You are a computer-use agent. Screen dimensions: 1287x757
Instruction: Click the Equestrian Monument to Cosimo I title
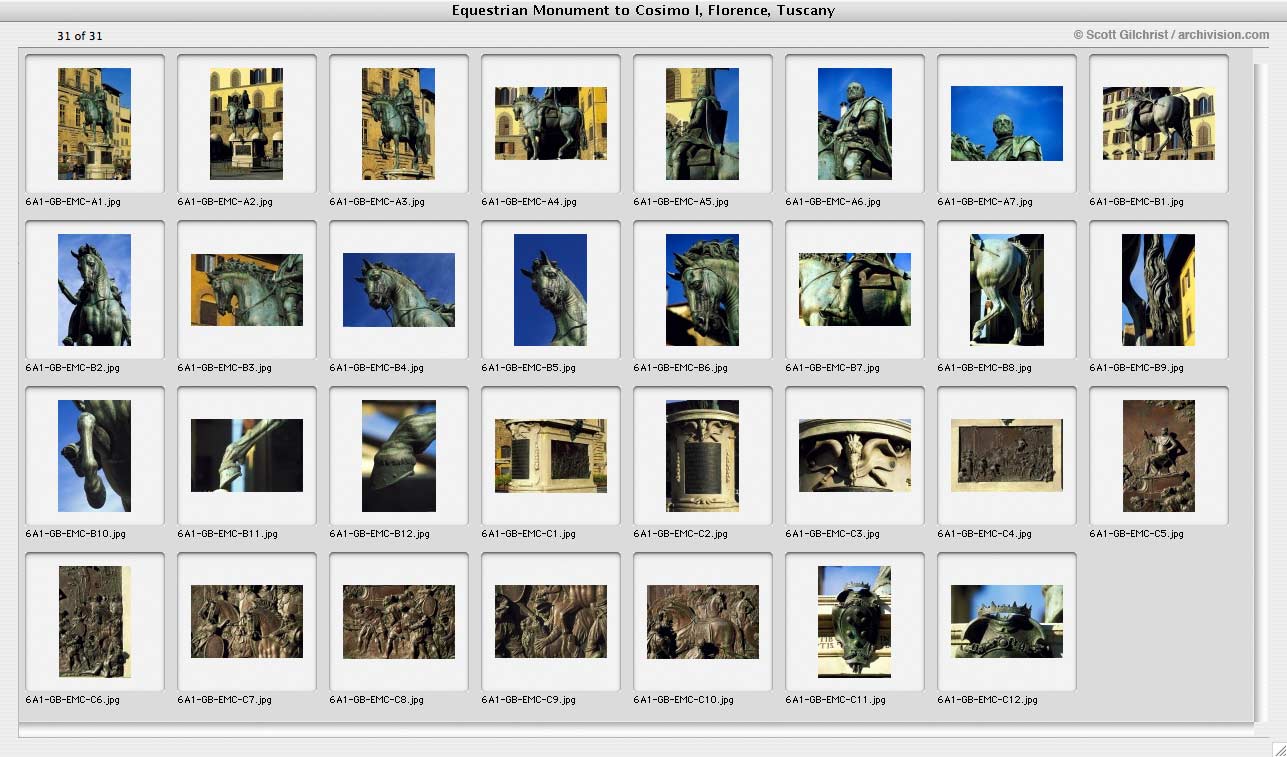point(643,11)
